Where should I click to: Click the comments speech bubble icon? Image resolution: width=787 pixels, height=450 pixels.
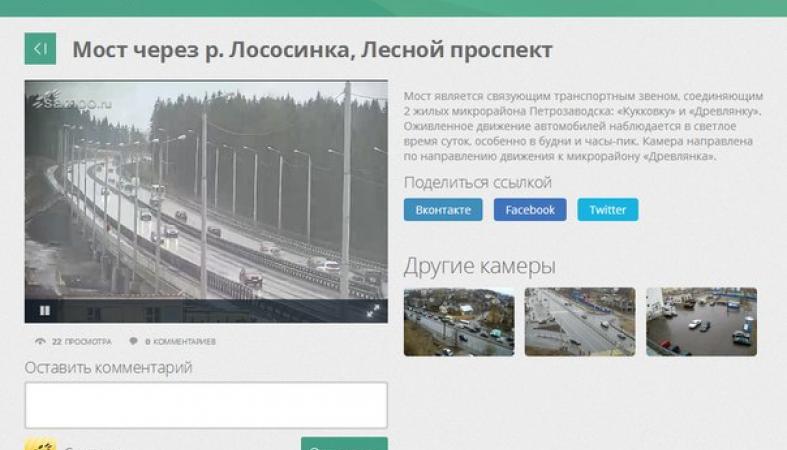tap(133, 341)
